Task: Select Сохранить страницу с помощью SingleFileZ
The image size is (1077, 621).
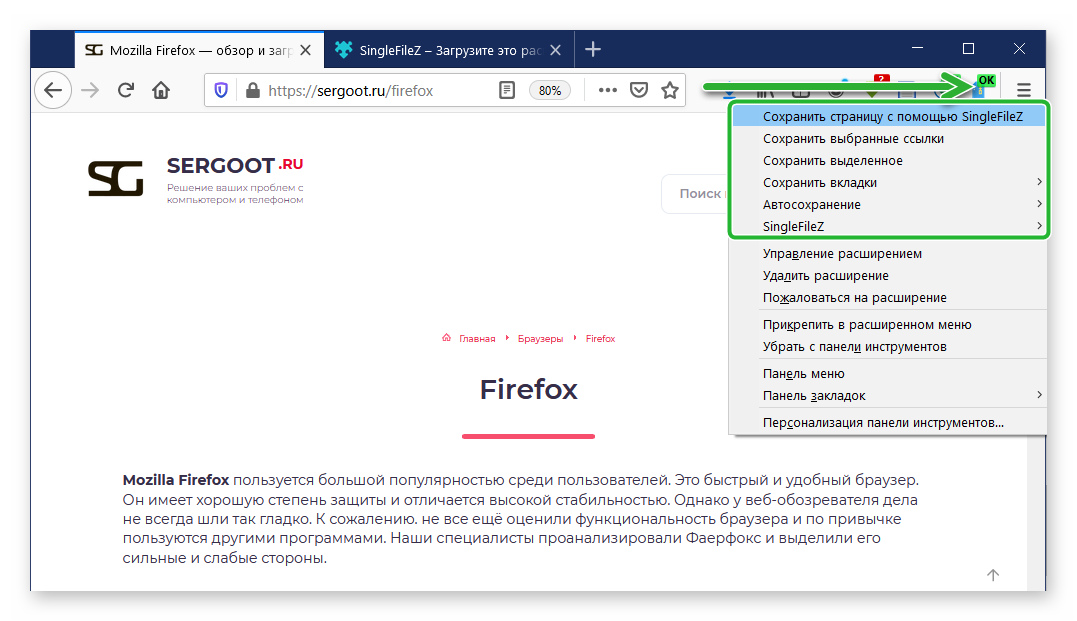Action: (890, 117)
